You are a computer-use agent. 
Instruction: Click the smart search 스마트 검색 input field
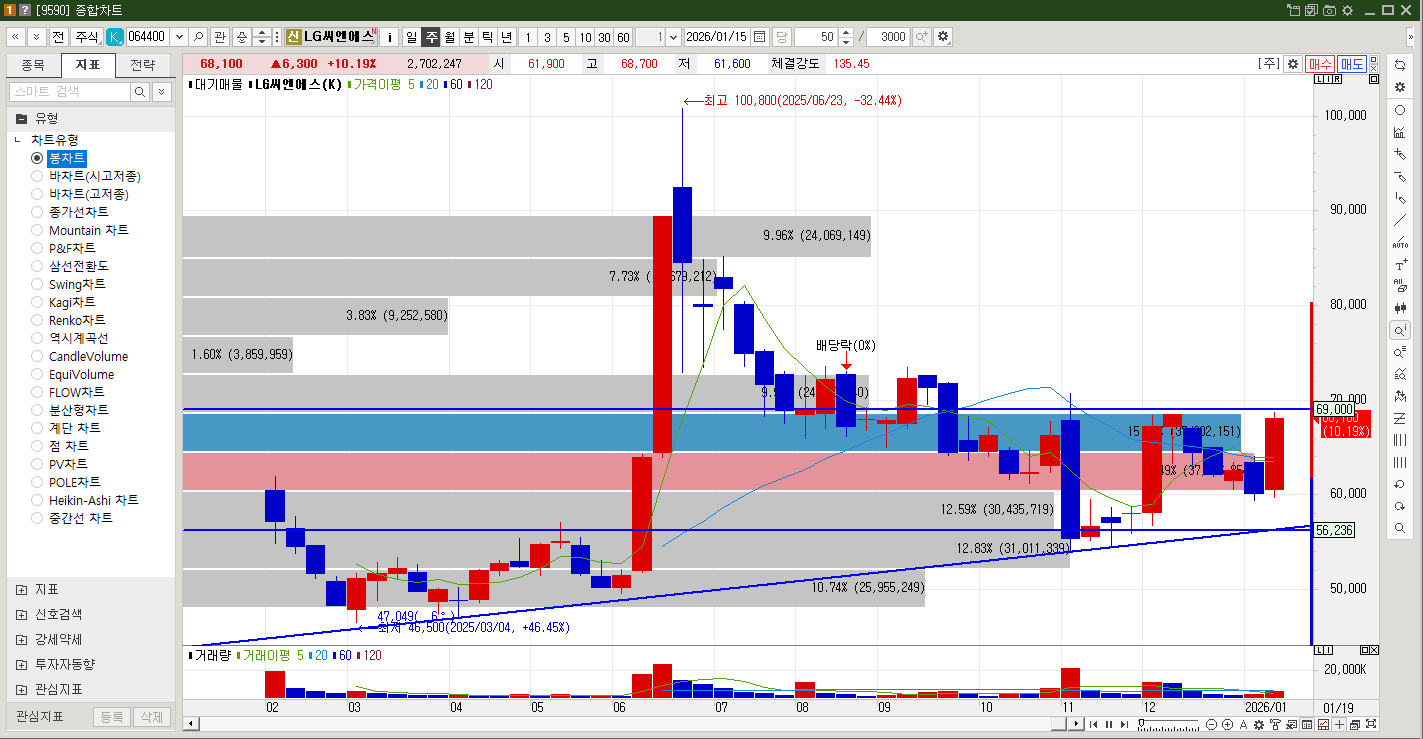70,92
